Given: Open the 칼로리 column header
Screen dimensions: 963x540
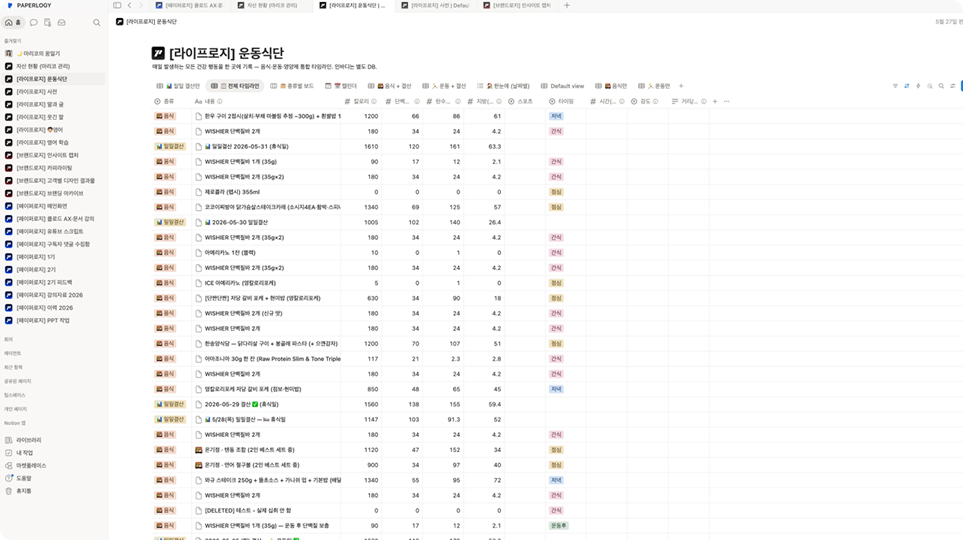Looking at the screenshot, I should 361,101.
